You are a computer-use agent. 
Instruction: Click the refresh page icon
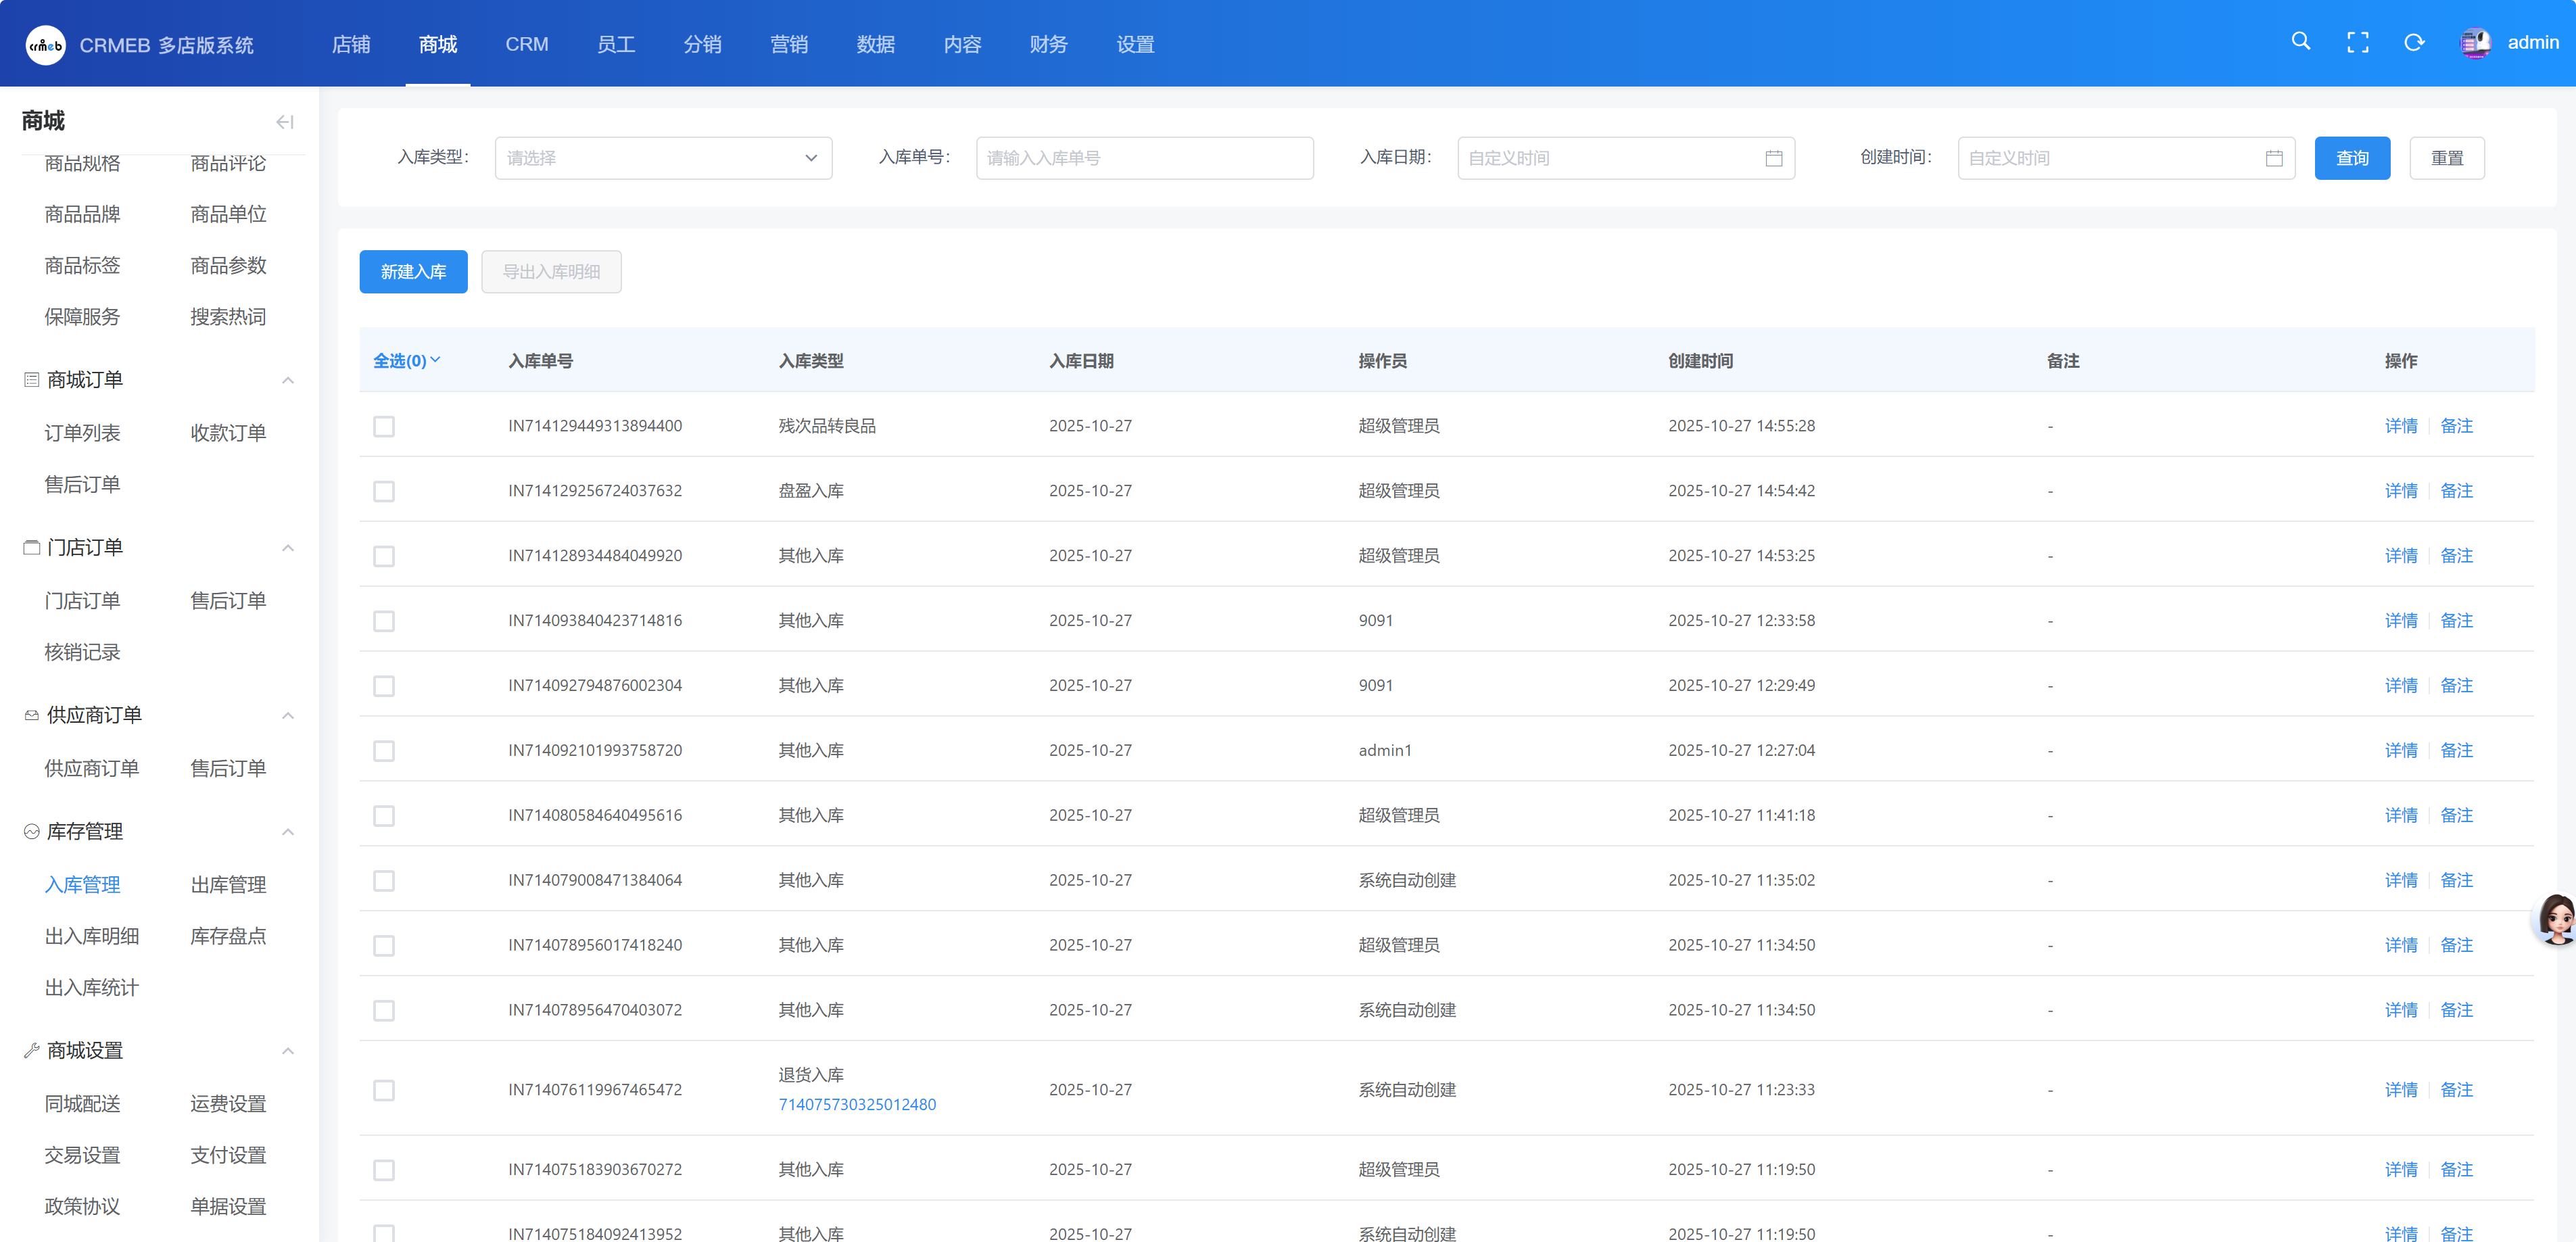(x=2414, y=42)
